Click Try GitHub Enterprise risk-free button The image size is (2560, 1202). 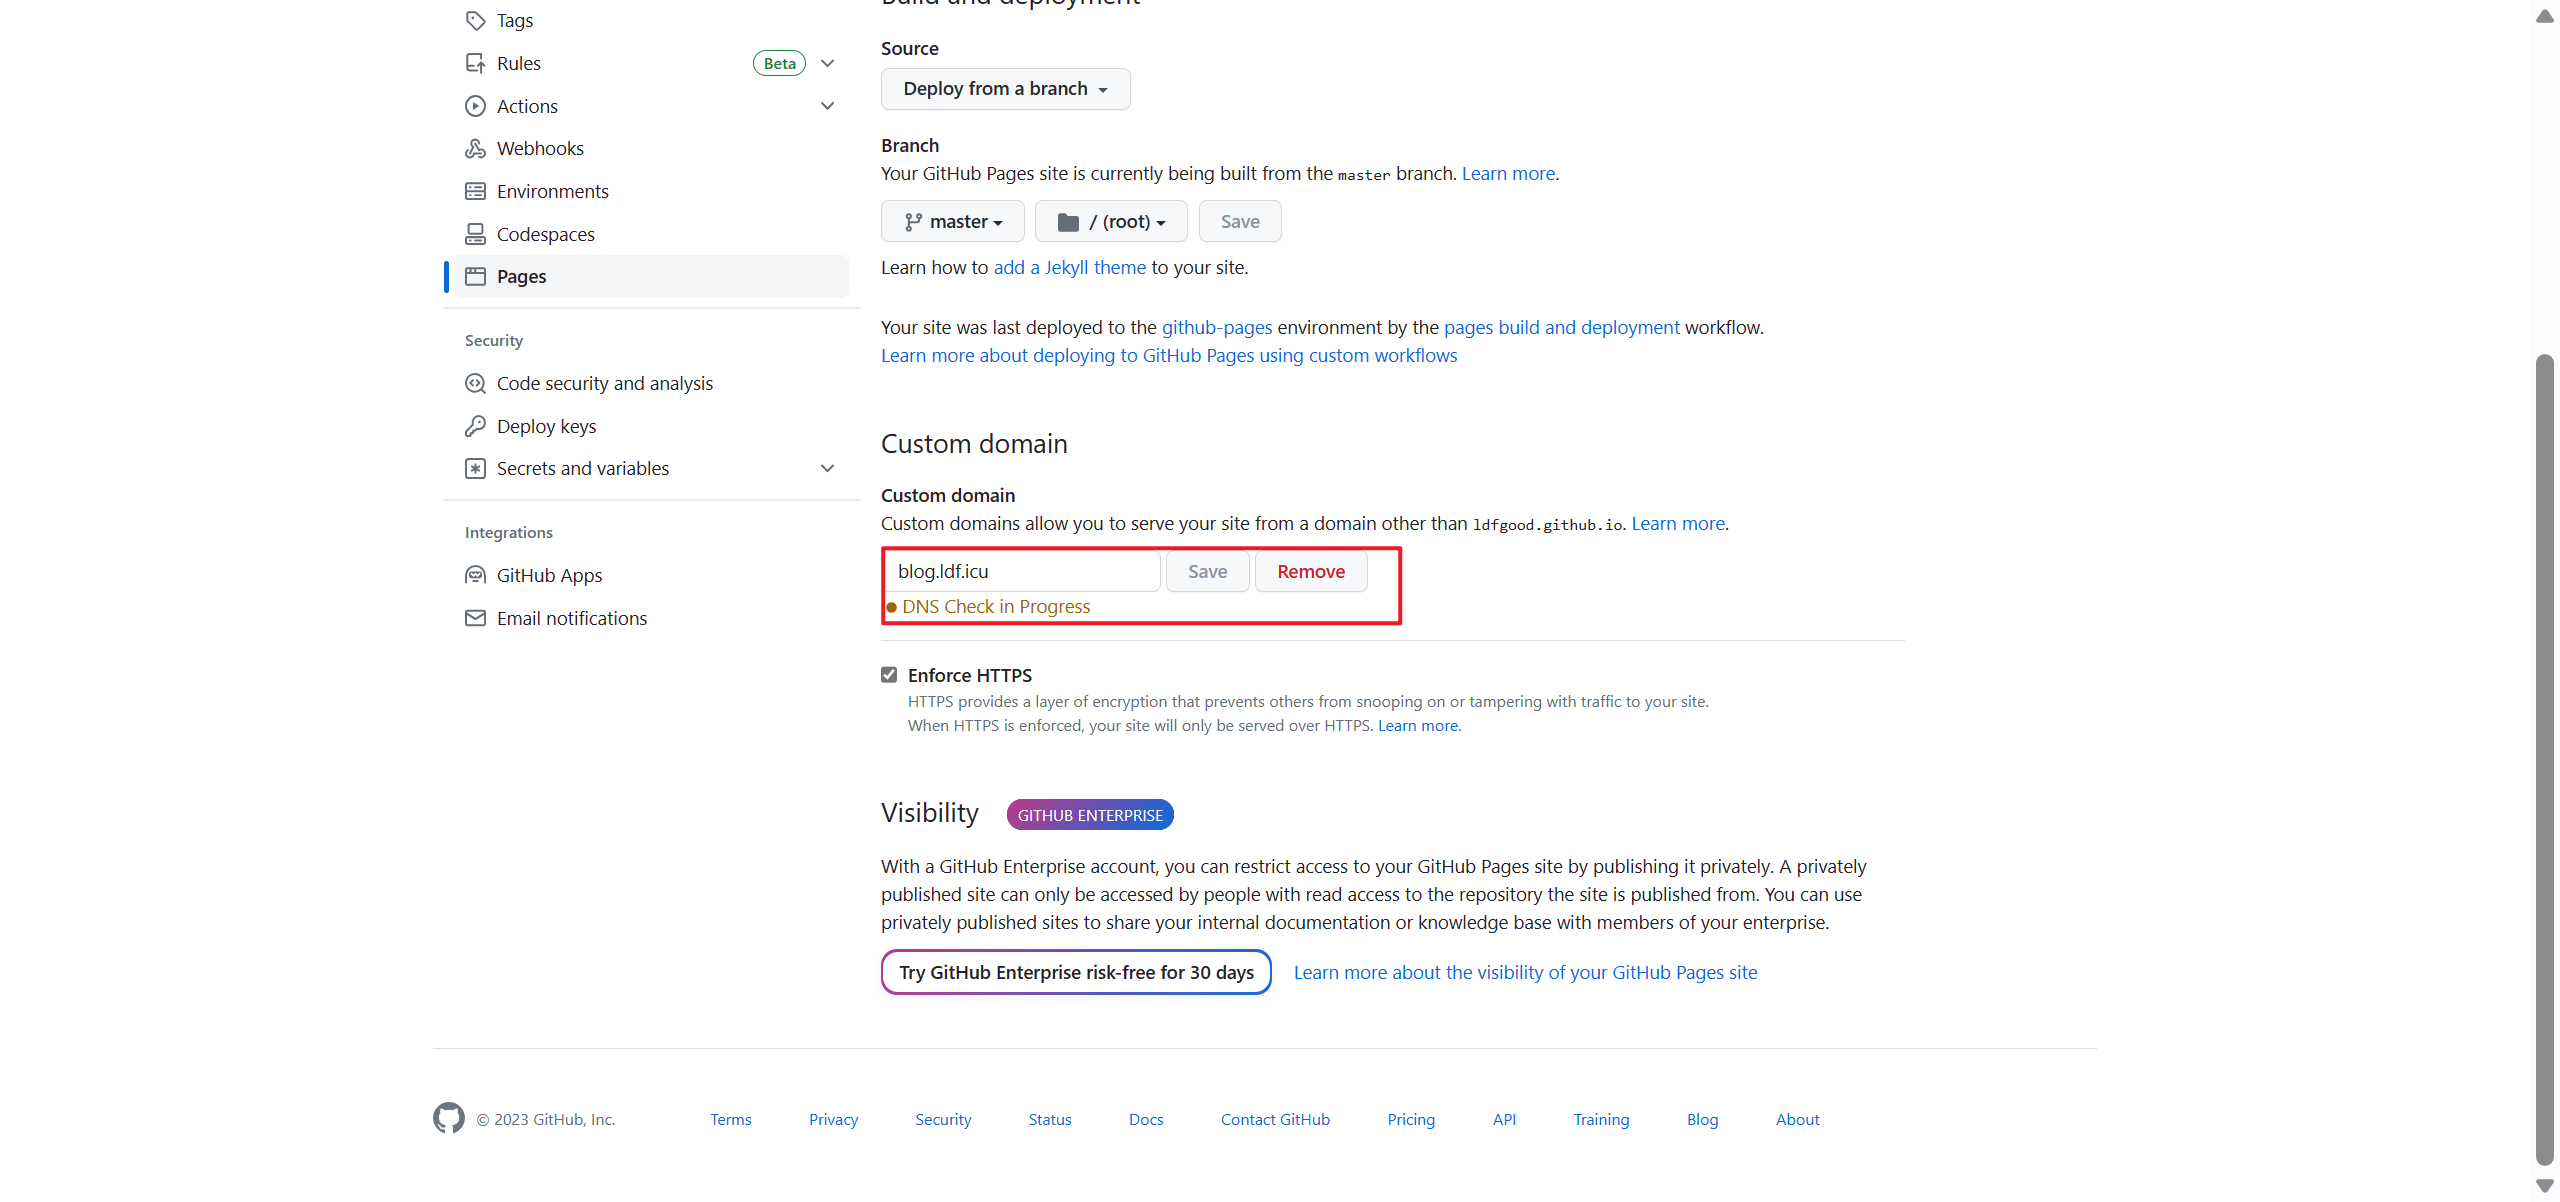tap(1076, 972)
